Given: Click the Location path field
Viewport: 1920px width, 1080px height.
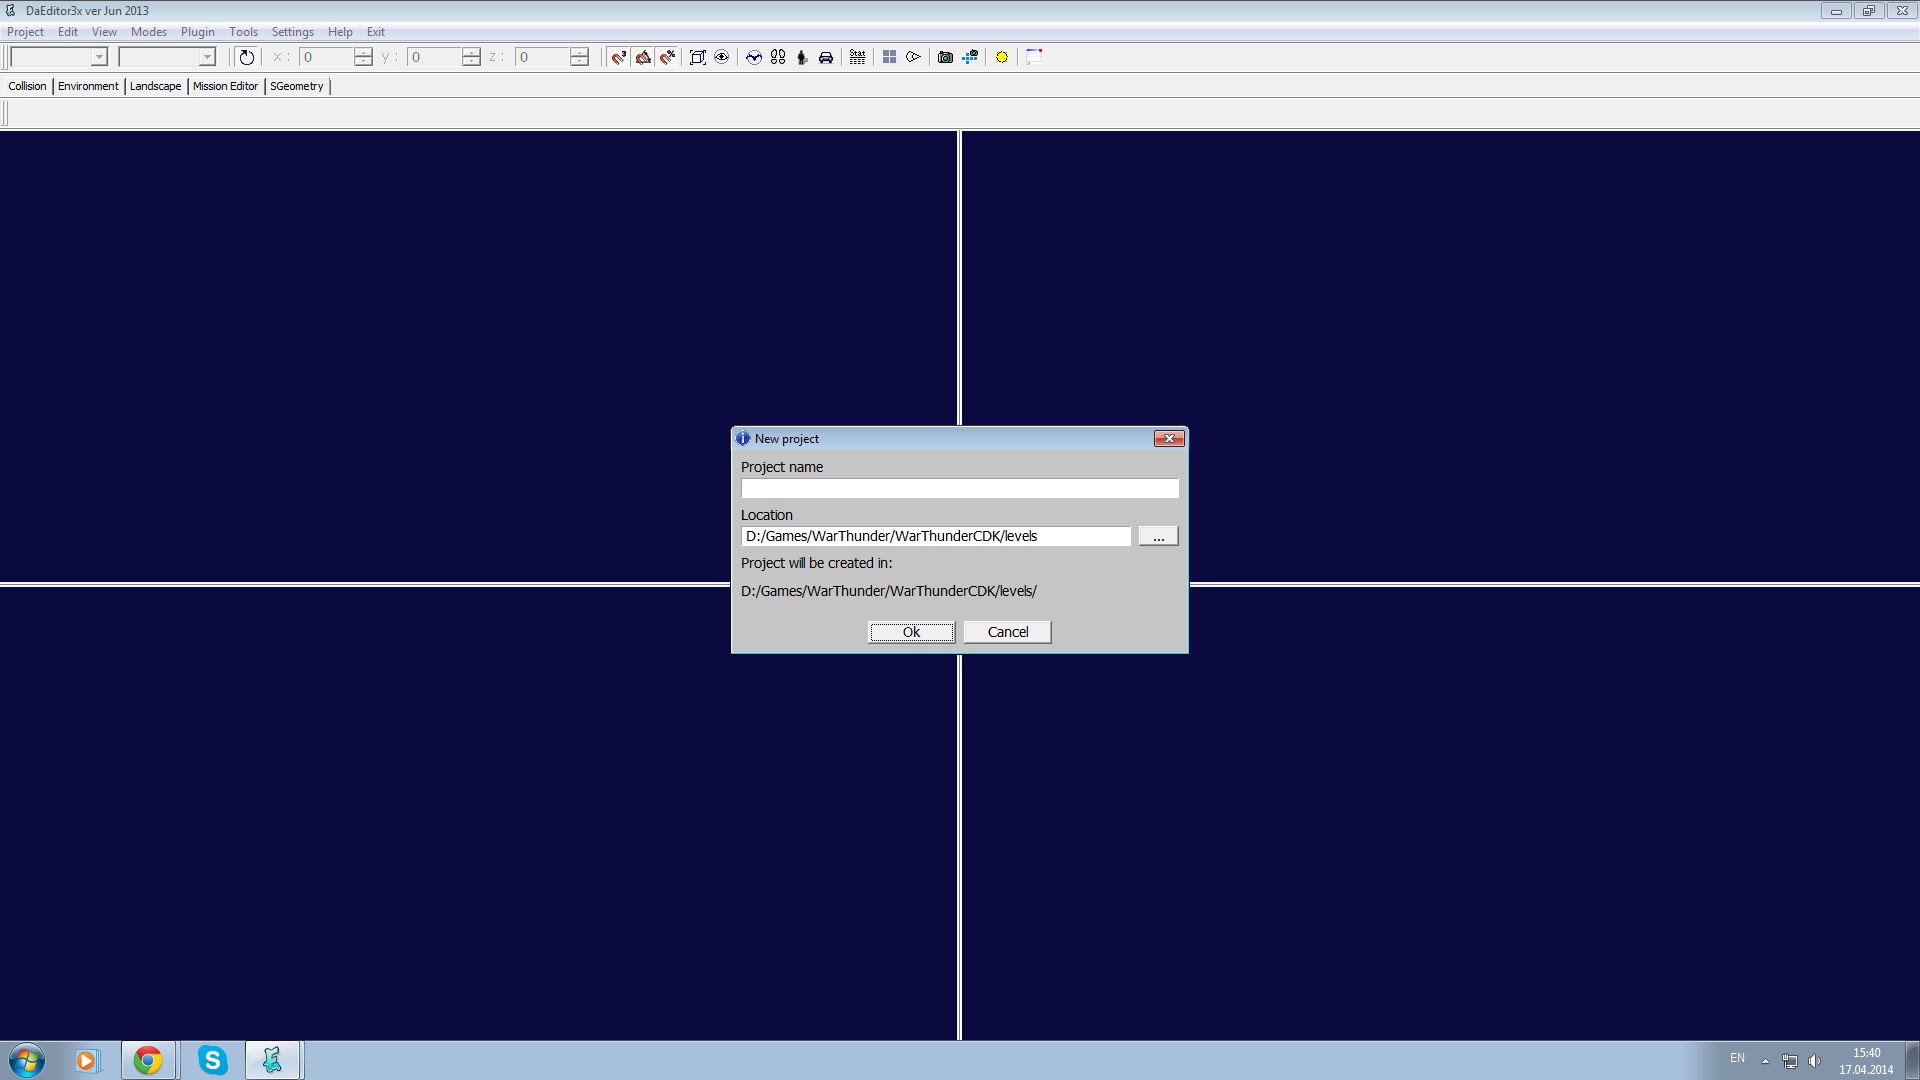Looking at the screenshot, I should pyautogui.click(x=936, y=536).
